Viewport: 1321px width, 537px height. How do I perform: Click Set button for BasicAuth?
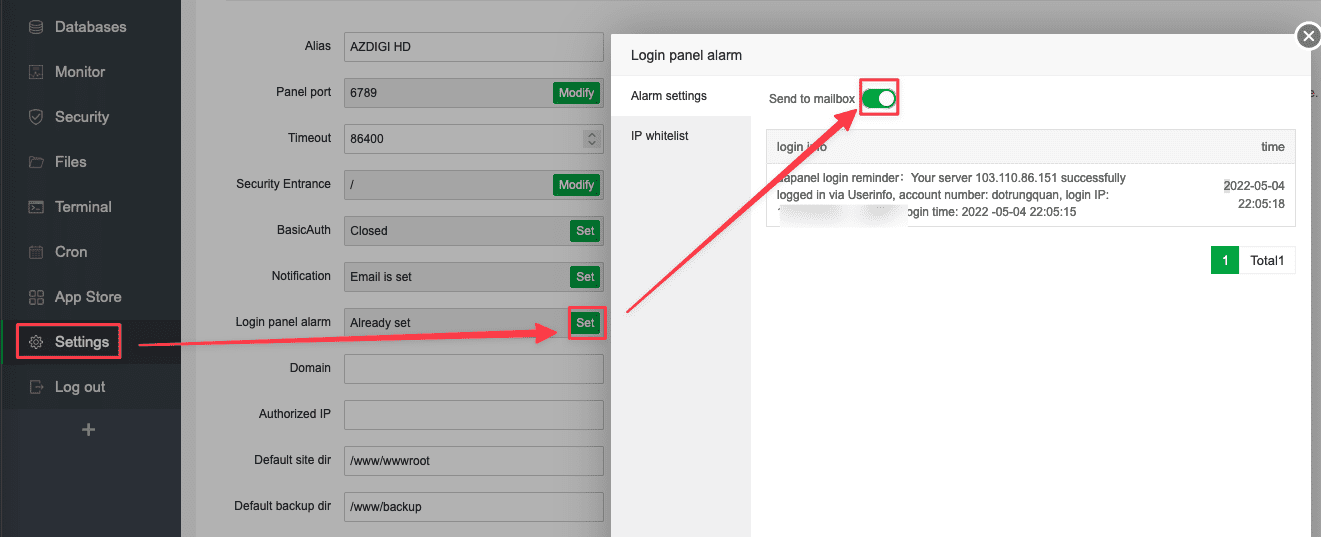[585, 230]
